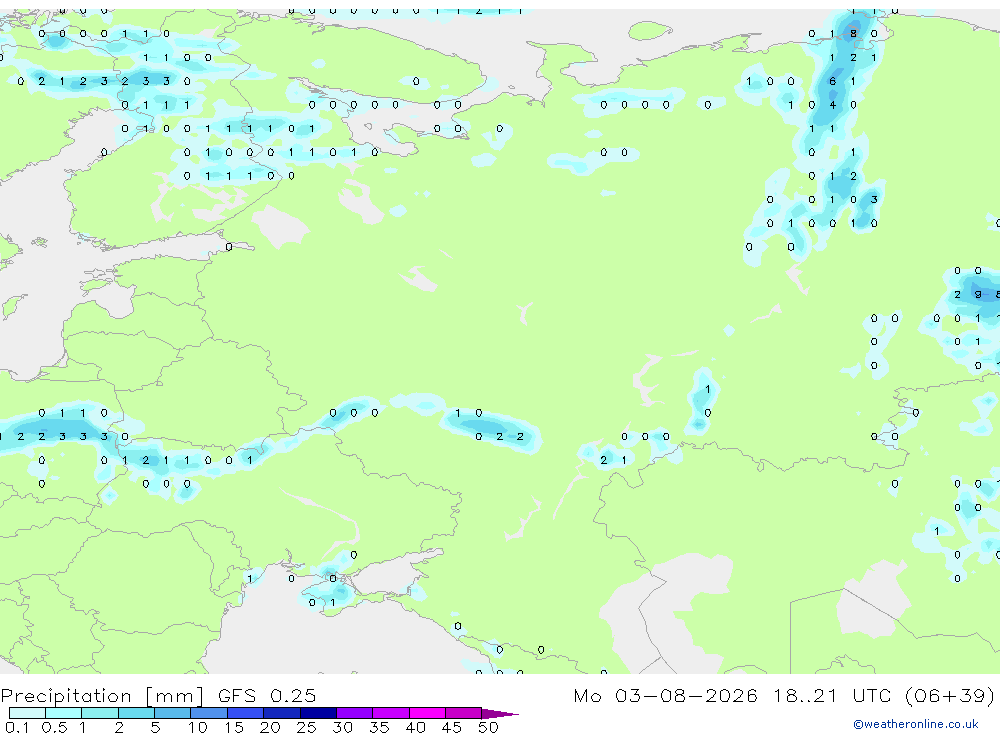Click the '(06+39)' forecast run label
Screen dimensions: 1000x733
click(950, 695)
